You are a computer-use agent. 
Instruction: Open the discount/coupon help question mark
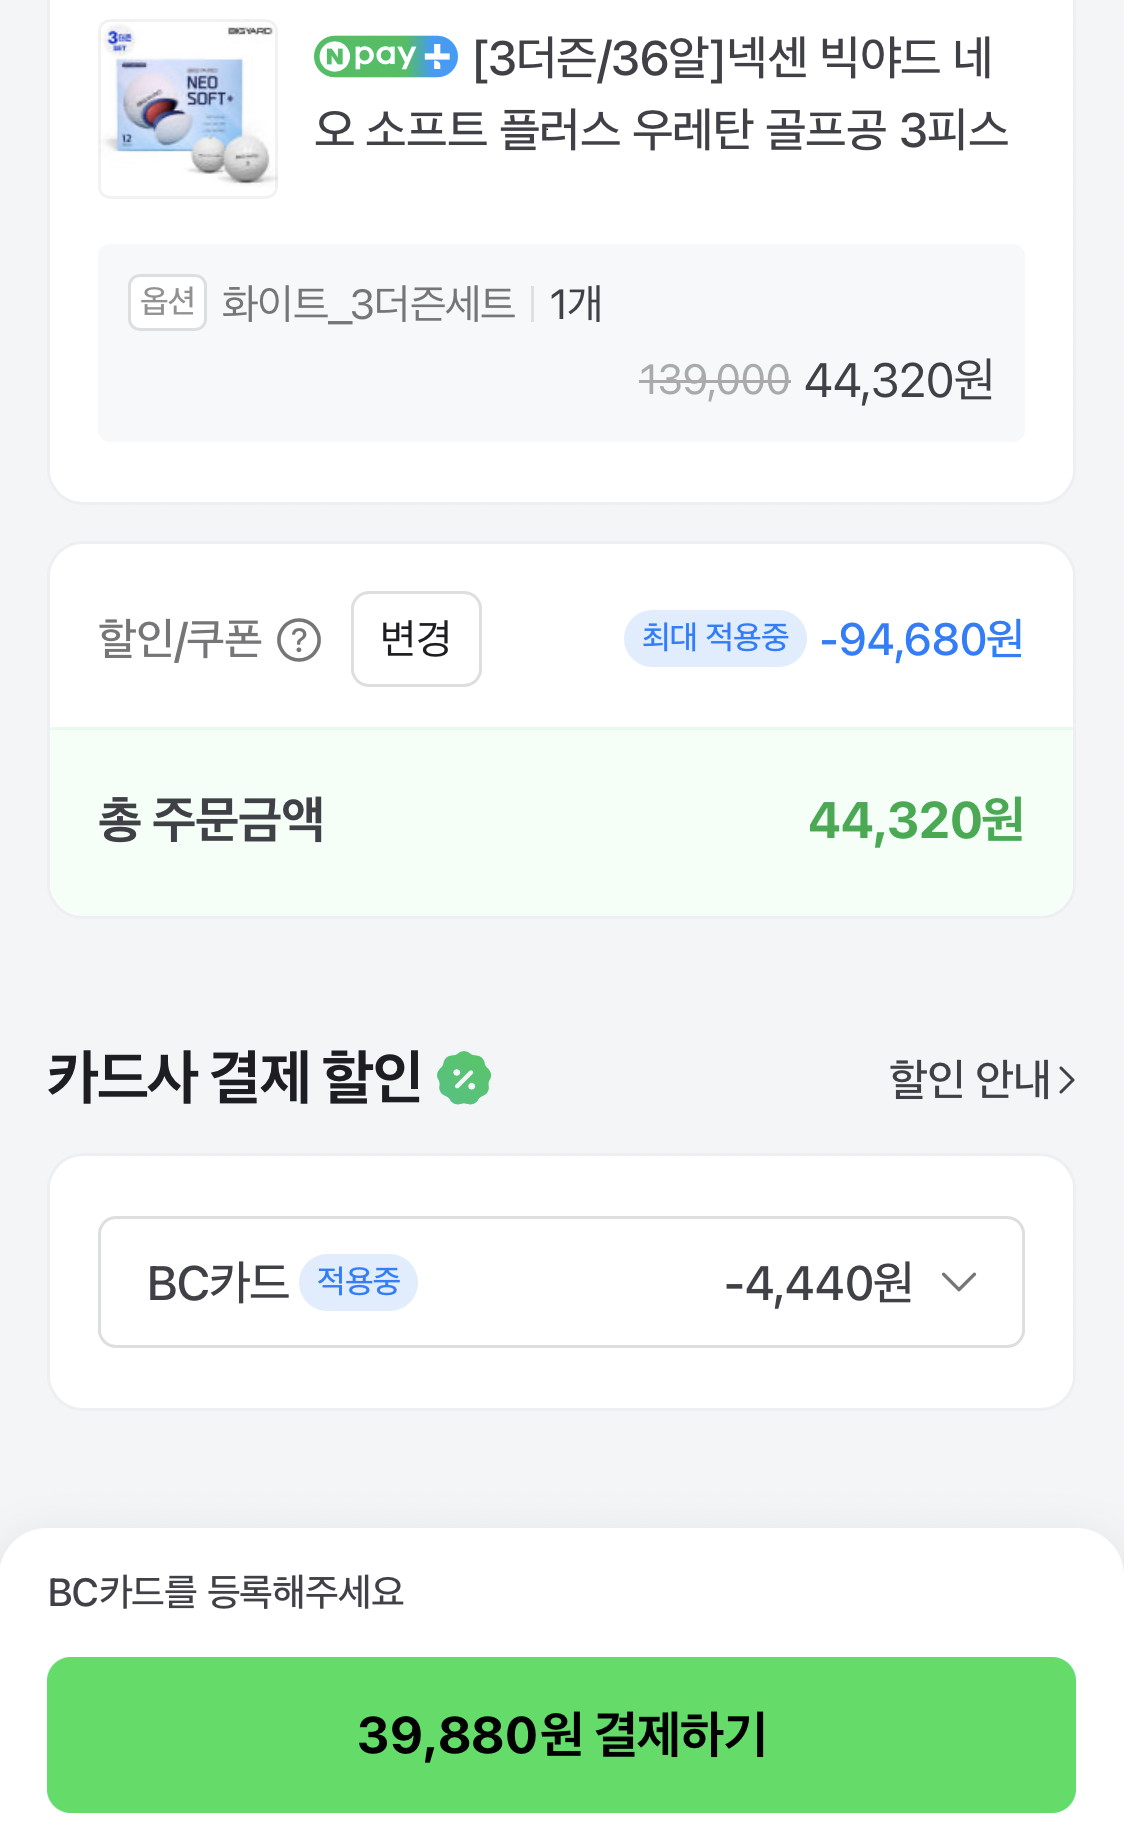click(298, 640)
